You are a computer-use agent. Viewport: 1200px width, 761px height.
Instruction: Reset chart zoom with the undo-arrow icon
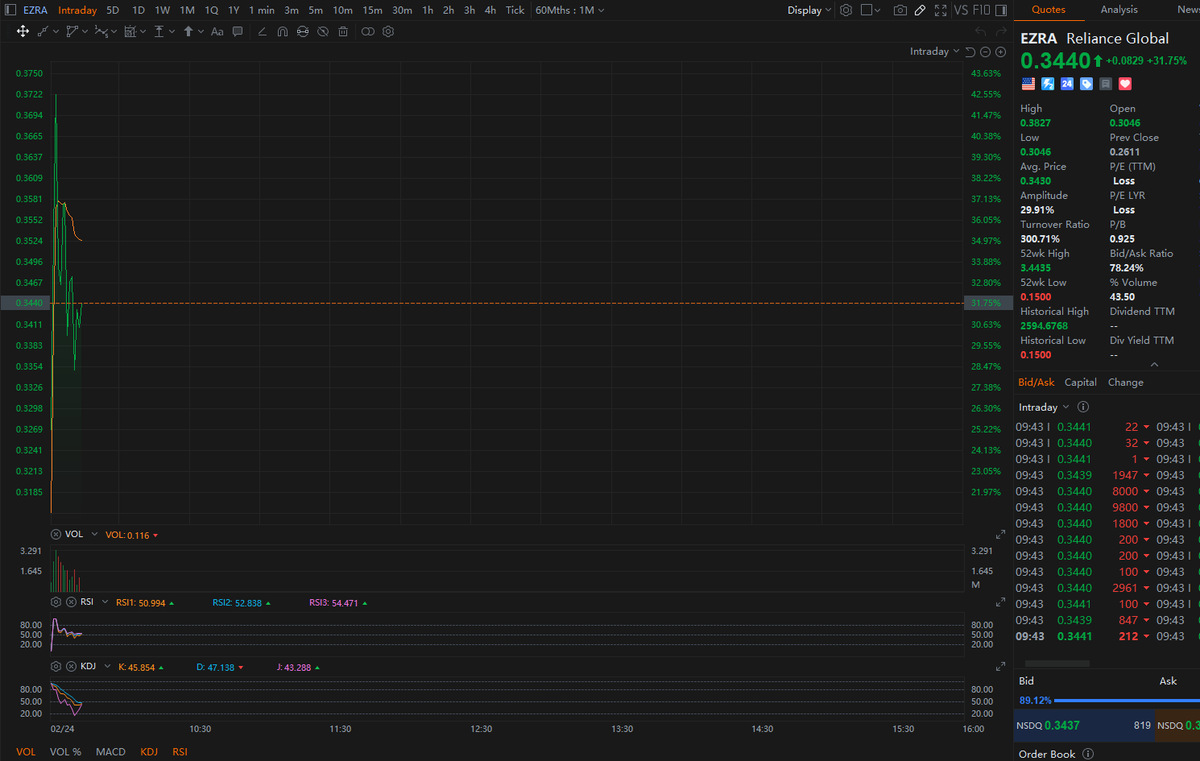(x=970, y=52)
